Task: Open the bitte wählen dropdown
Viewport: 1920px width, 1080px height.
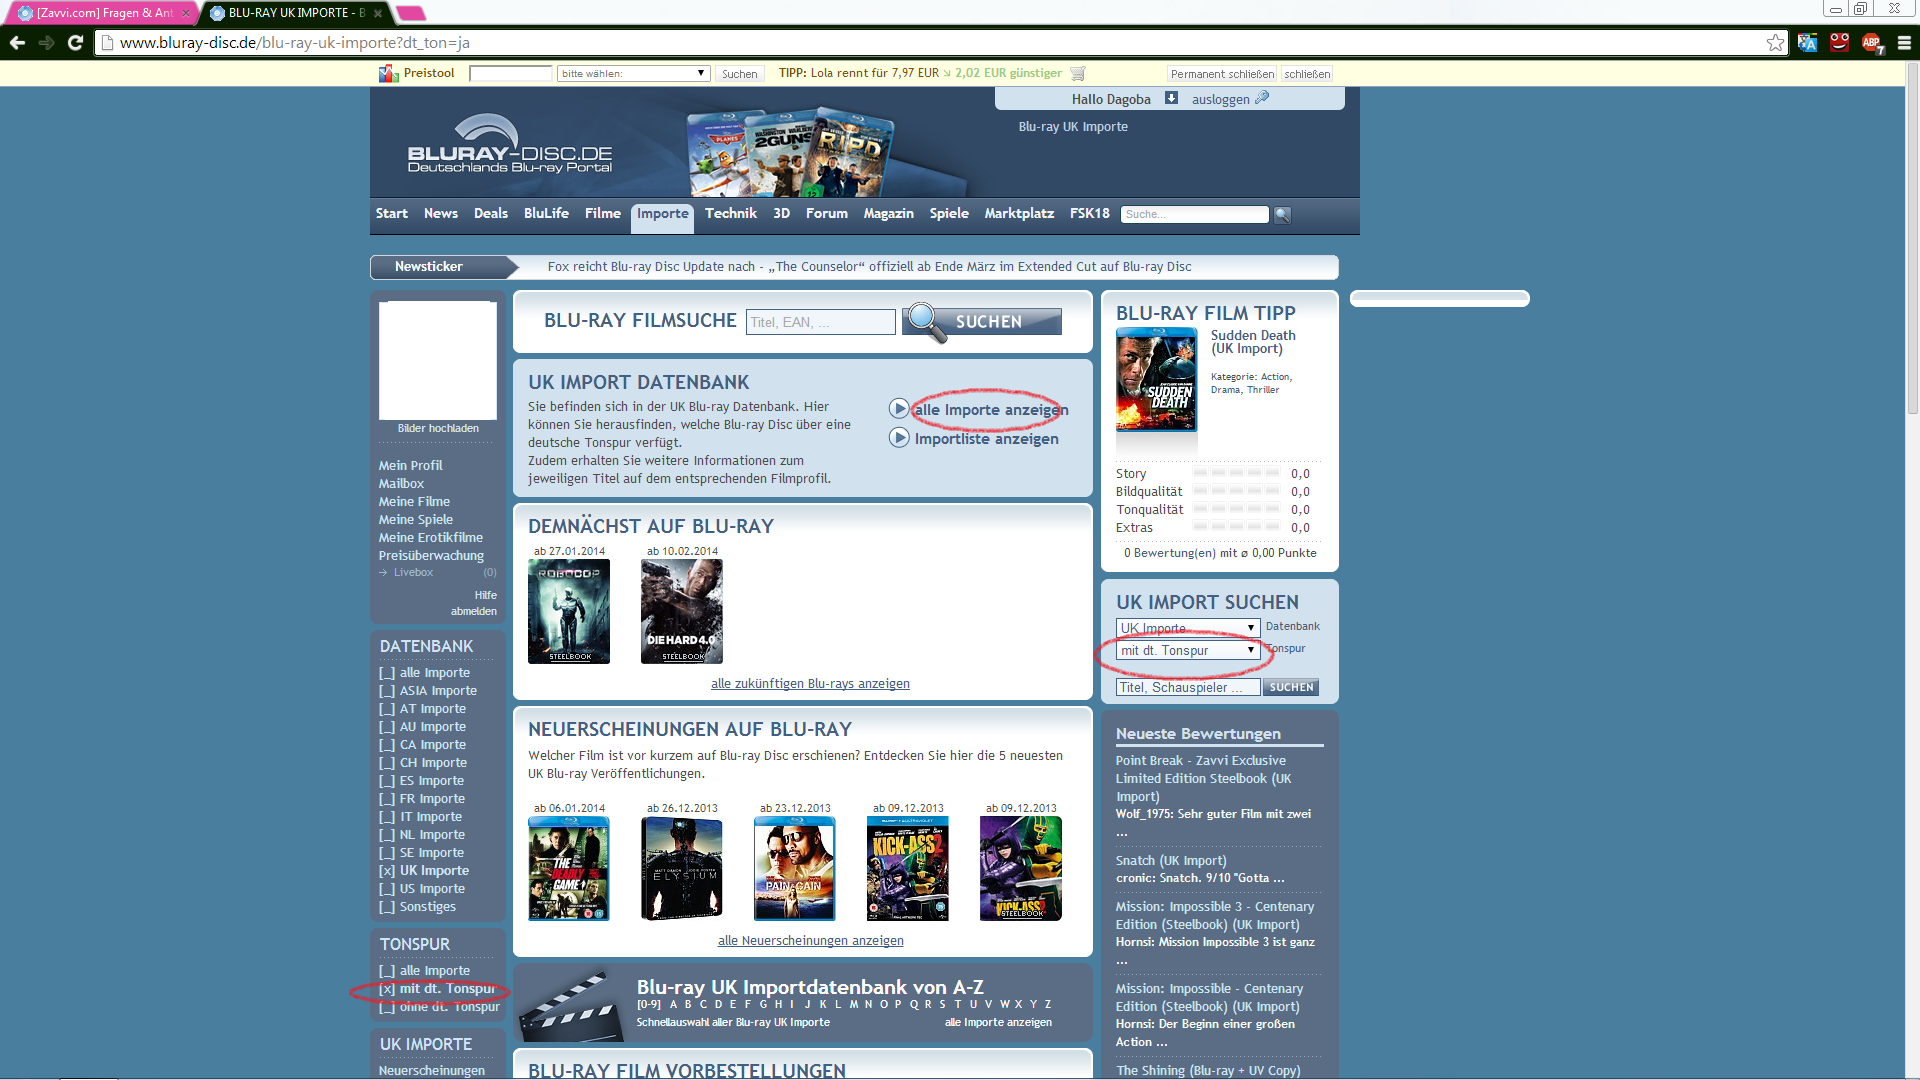Action: 633,73
